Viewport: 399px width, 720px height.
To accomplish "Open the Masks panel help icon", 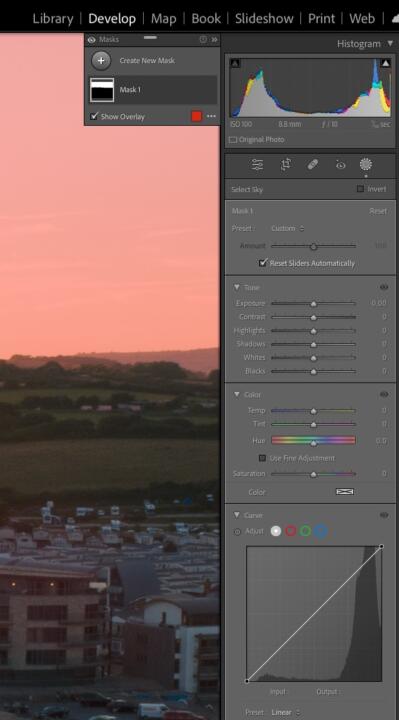I will coord(203,39).
